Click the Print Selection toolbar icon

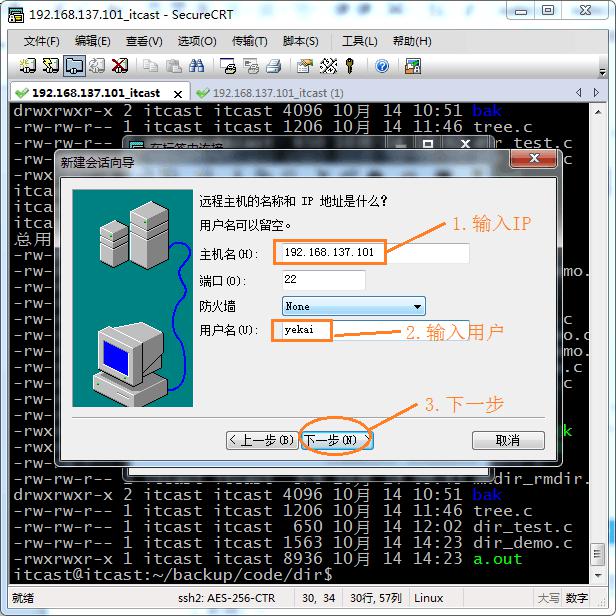pyautogui.click(x=251, y=66)
